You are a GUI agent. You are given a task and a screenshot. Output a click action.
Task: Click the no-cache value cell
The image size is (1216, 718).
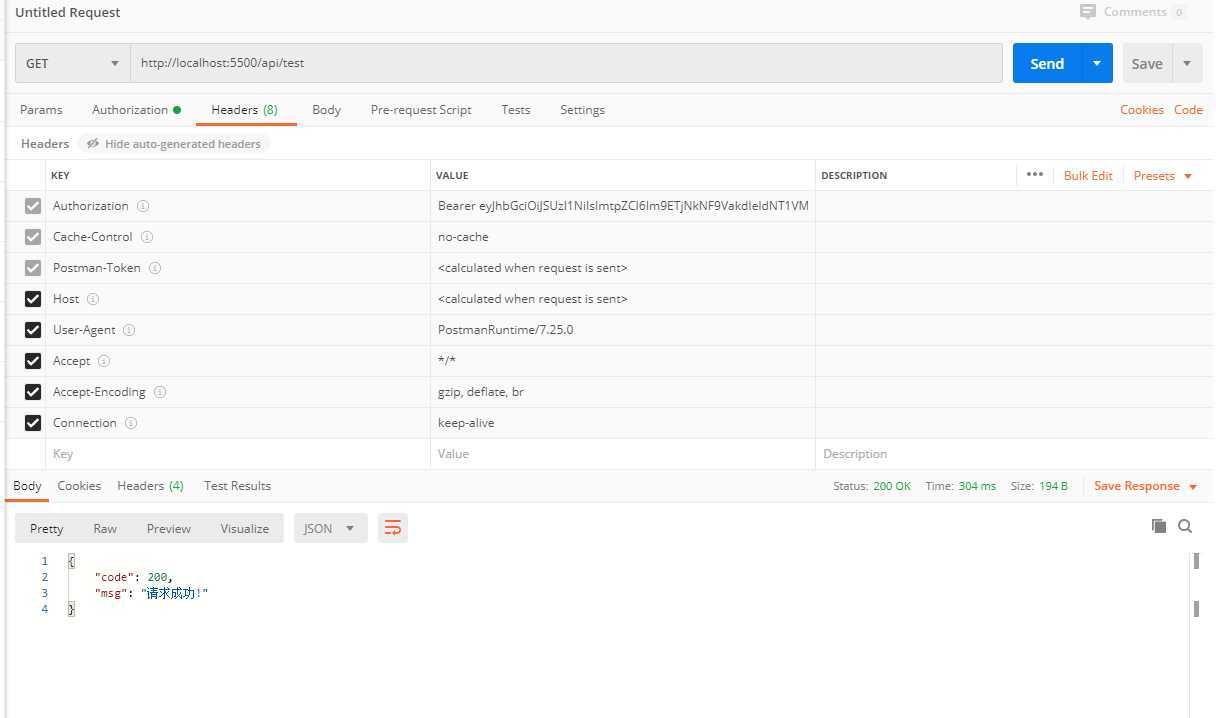tap(623, 237)
